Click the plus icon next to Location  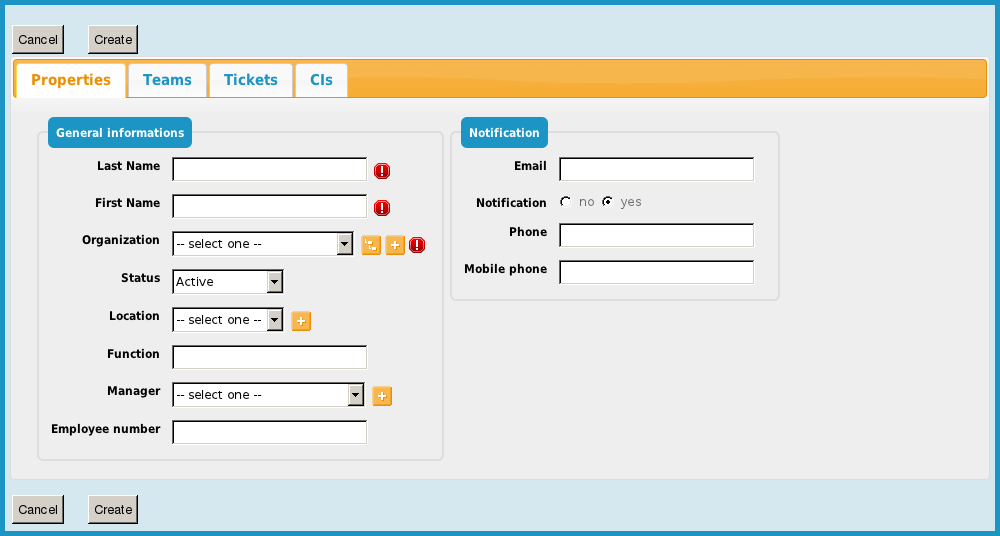[301, 321]
